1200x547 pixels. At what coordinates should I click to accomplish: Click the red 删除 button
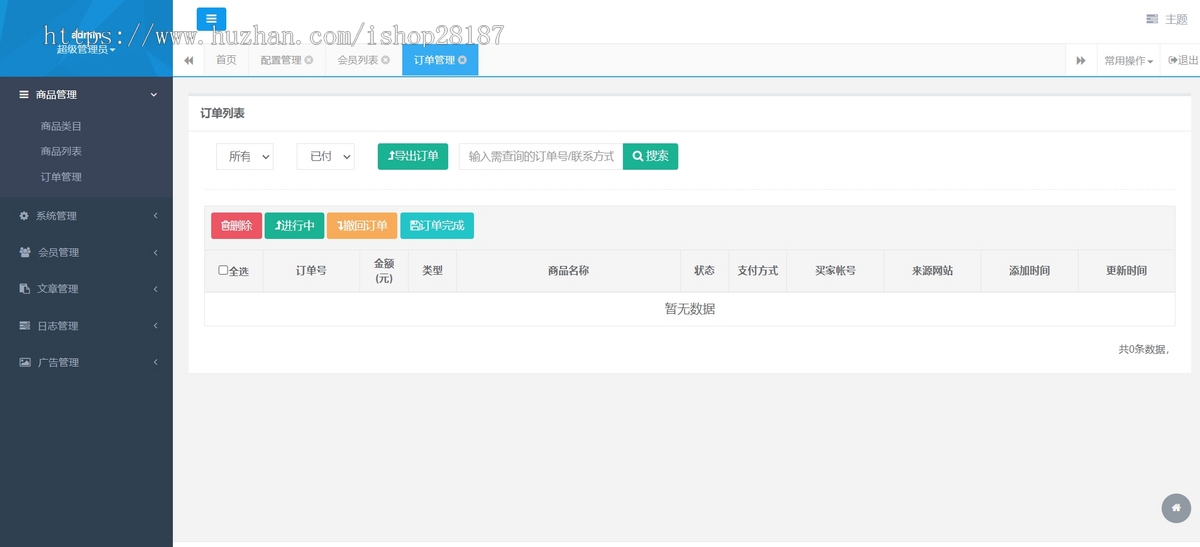(x=236, y=226)
